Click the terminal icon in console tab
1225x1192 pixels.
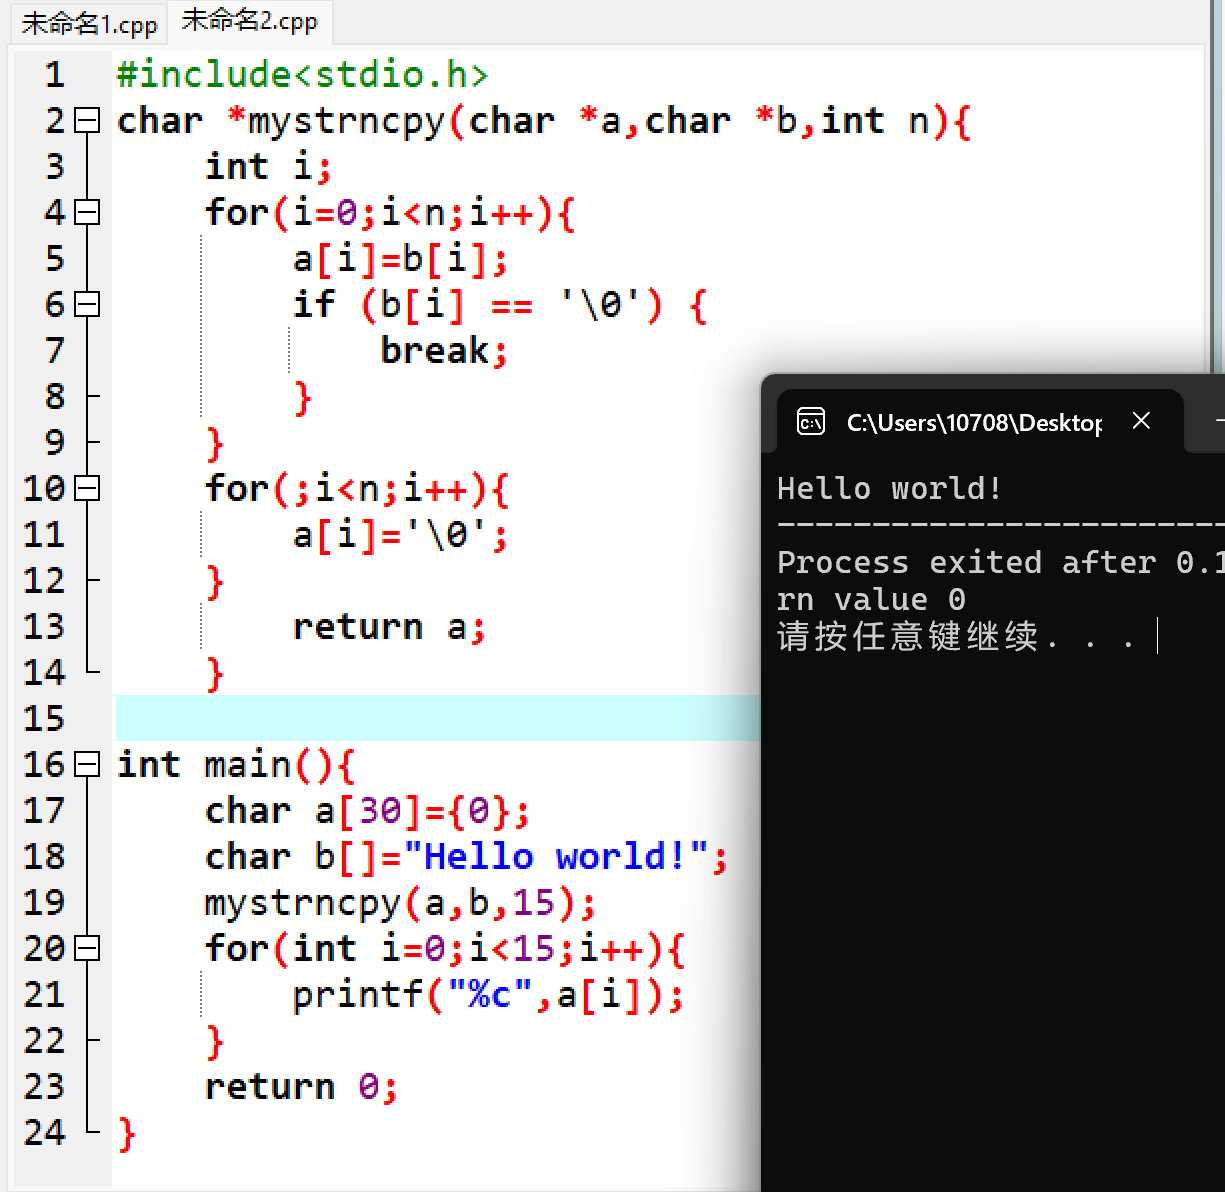[x=811, y=422]
